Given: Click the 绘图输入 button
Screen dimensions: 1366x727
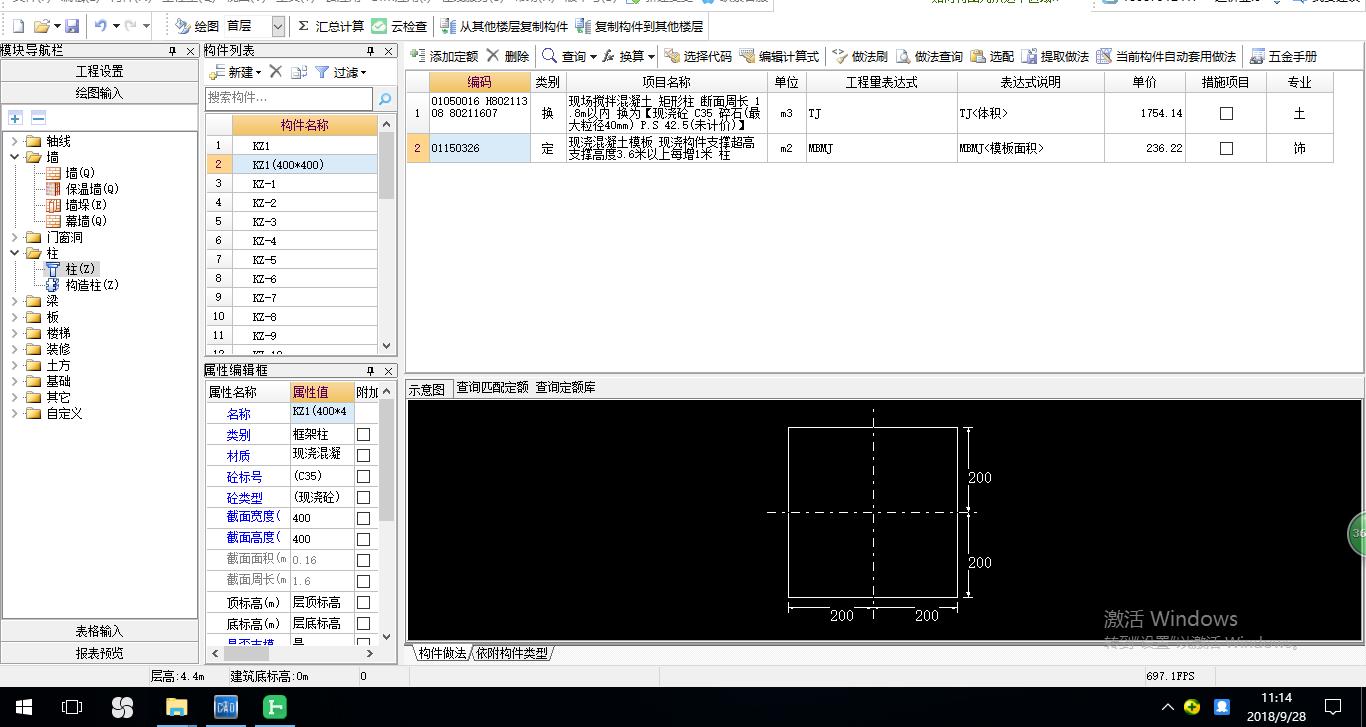Looking at the screenshot, I should click(x=100, y=93).
